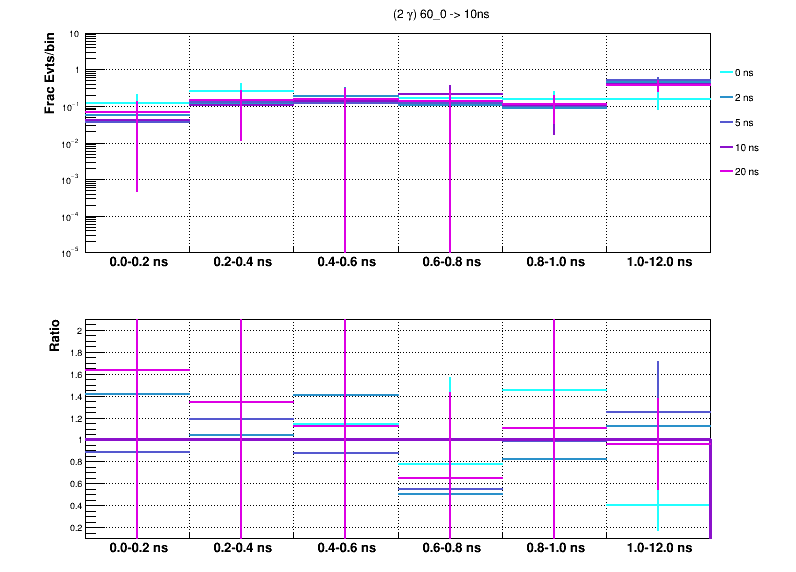This screenshot has height=572, width=796.
Task: Click "0.0-0.2 ns" label under upper plot
Action: [138, 263]
